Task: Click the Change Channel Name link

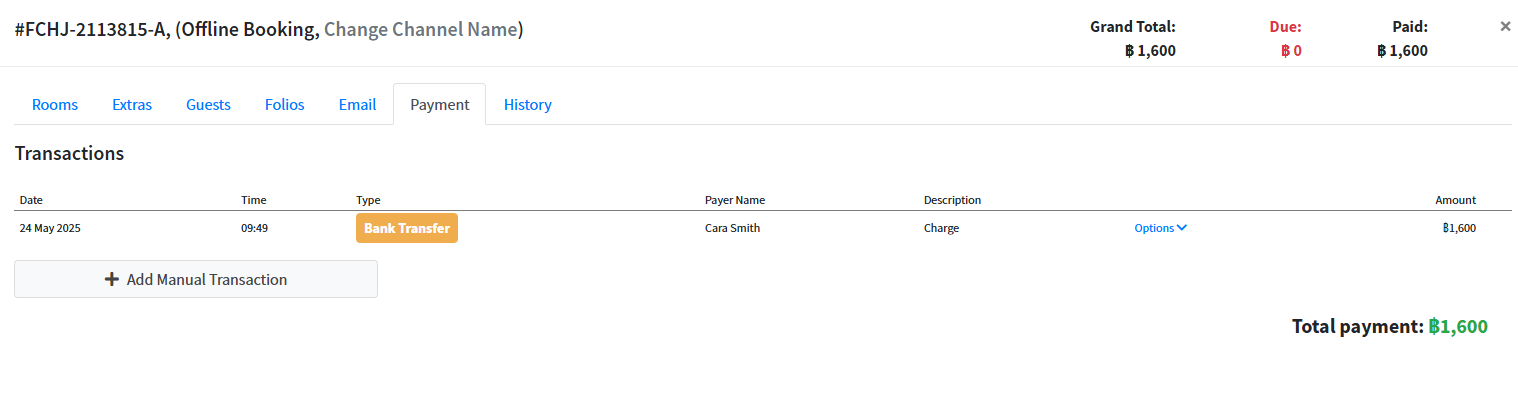Action: coord(420,30)
